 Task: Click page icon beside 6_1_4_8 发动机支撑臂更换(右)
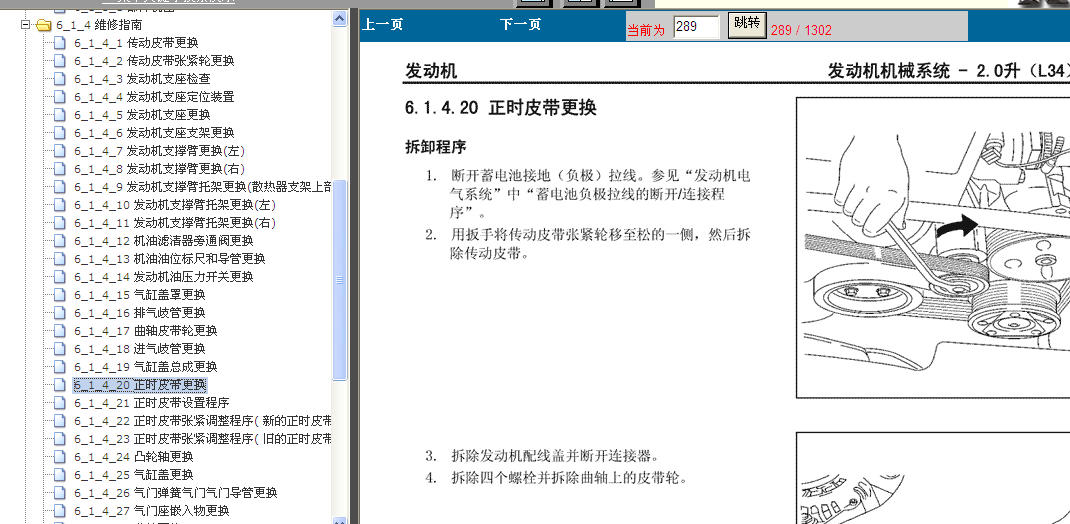[x=60, y=169]
